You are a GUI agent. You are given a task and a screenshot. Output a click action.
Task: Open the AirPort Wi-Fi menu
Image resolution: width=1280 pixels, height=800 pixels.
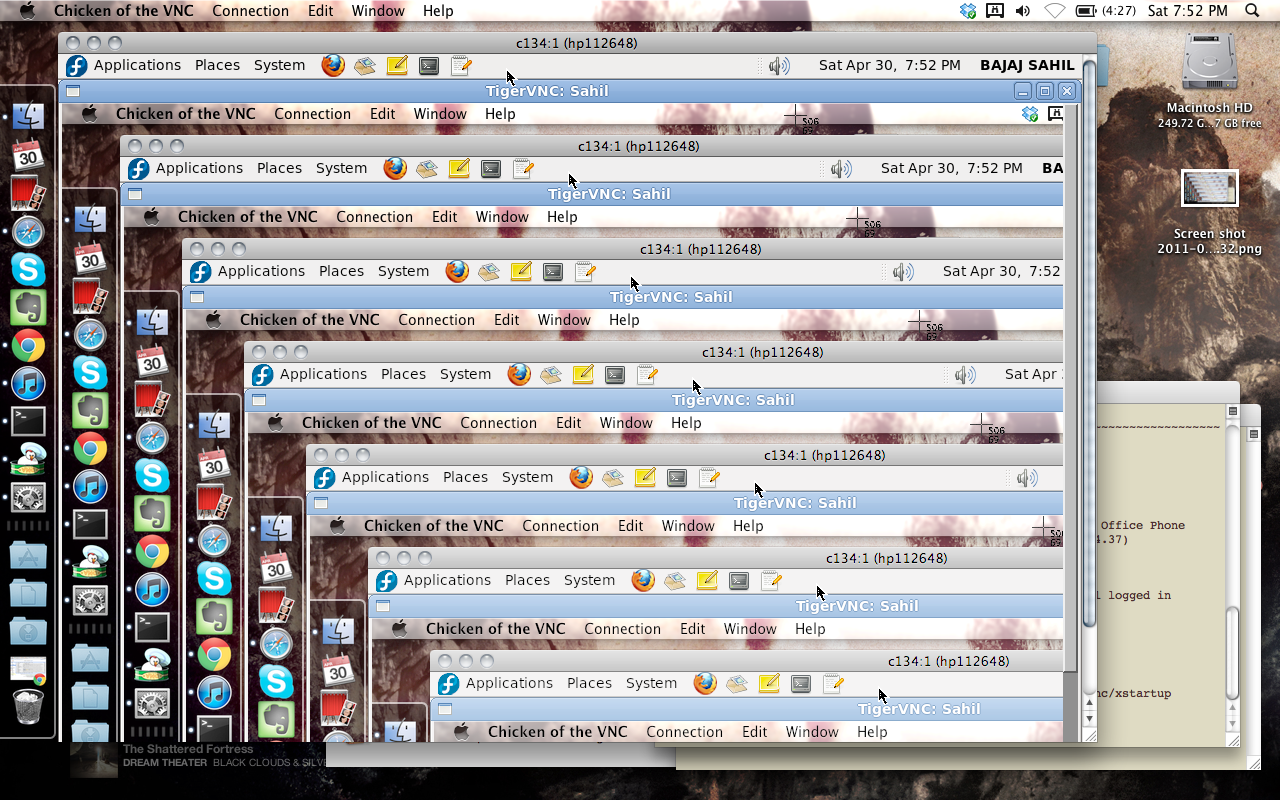[1054, 11]
